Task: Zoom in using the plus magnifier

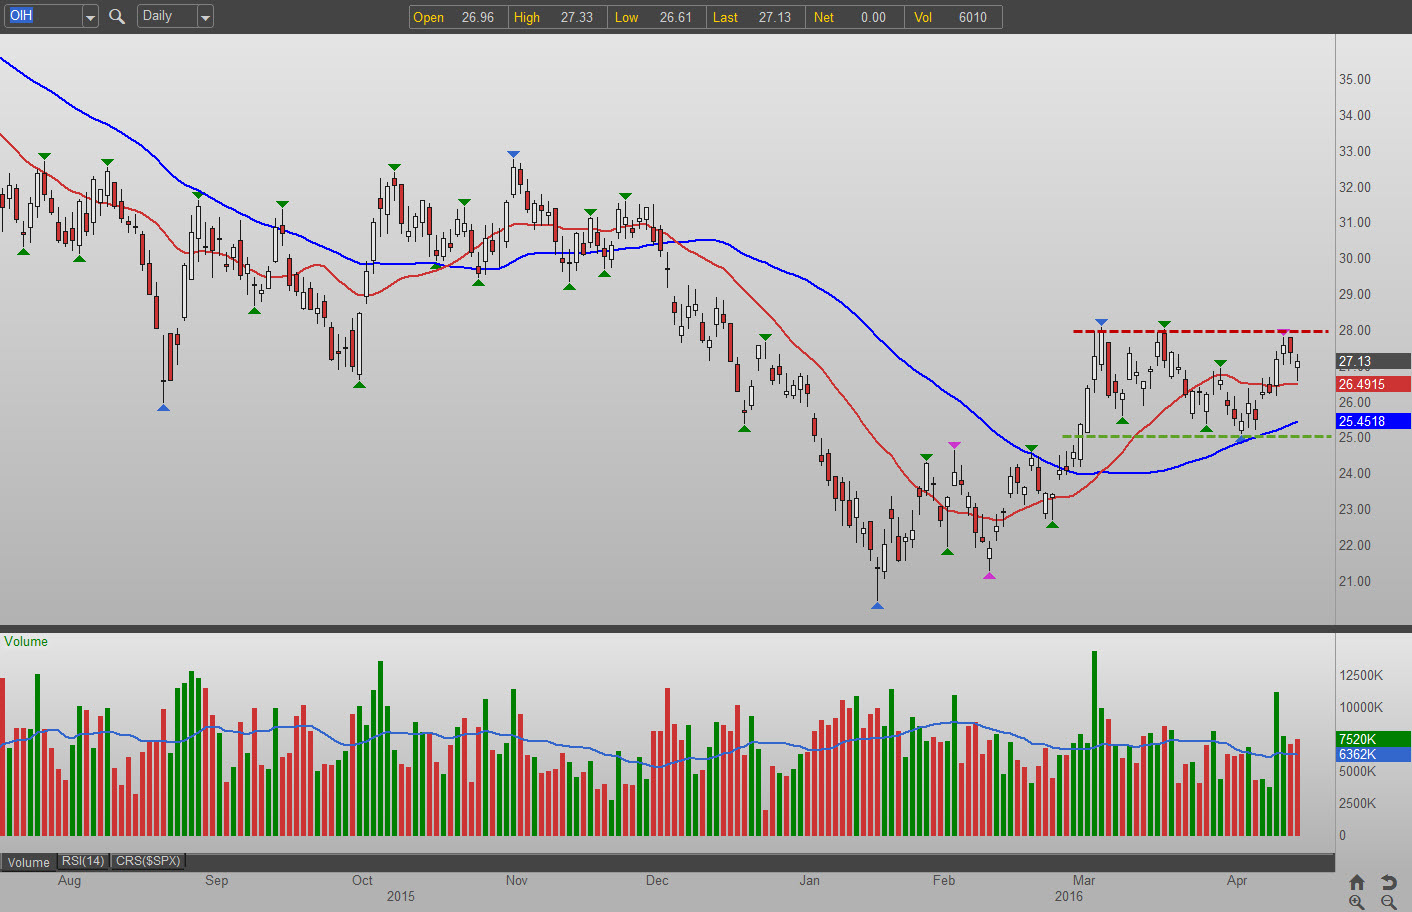Action: [1357, 902]
